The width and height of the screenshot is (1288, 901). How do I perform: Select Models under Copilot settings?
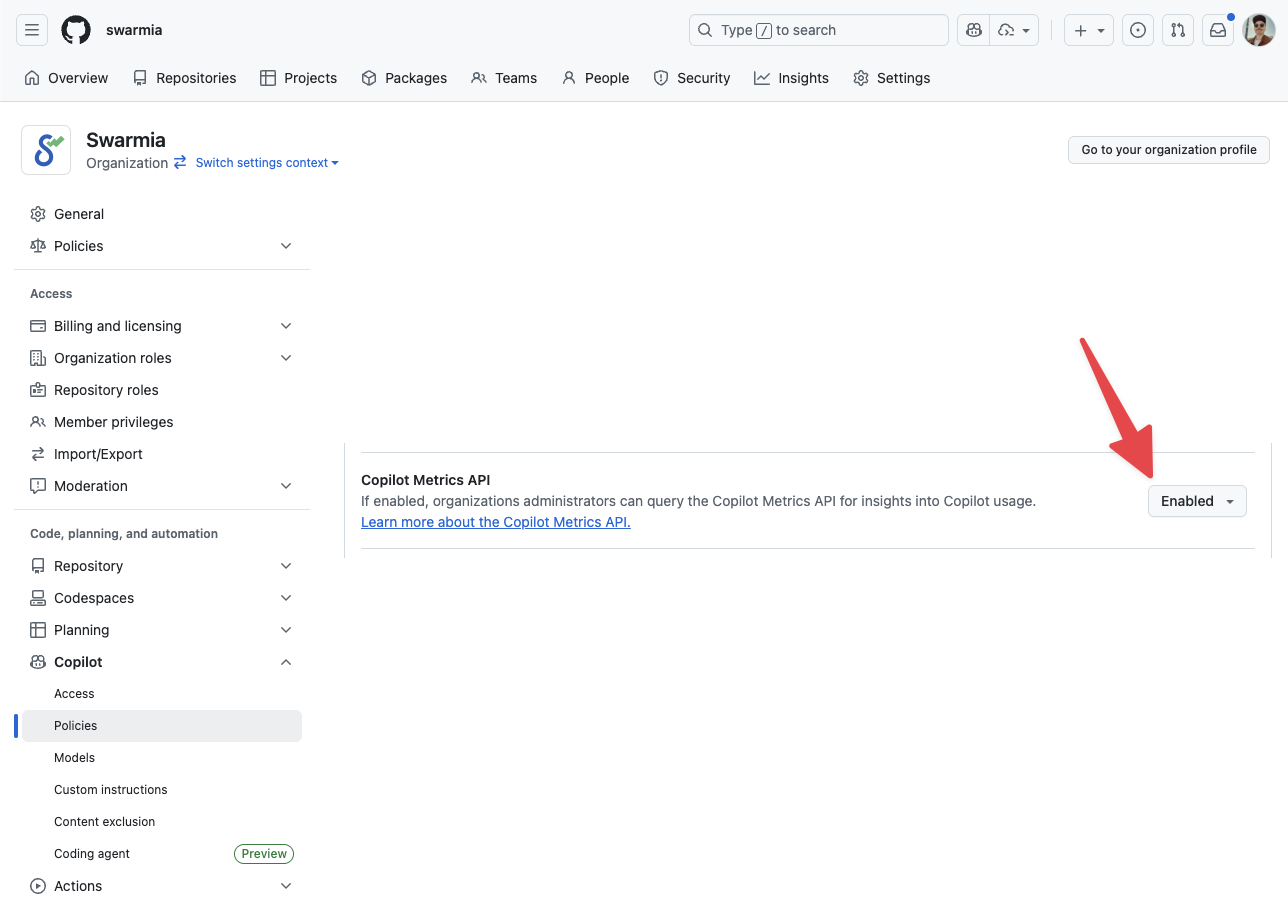tap(75, 758)
